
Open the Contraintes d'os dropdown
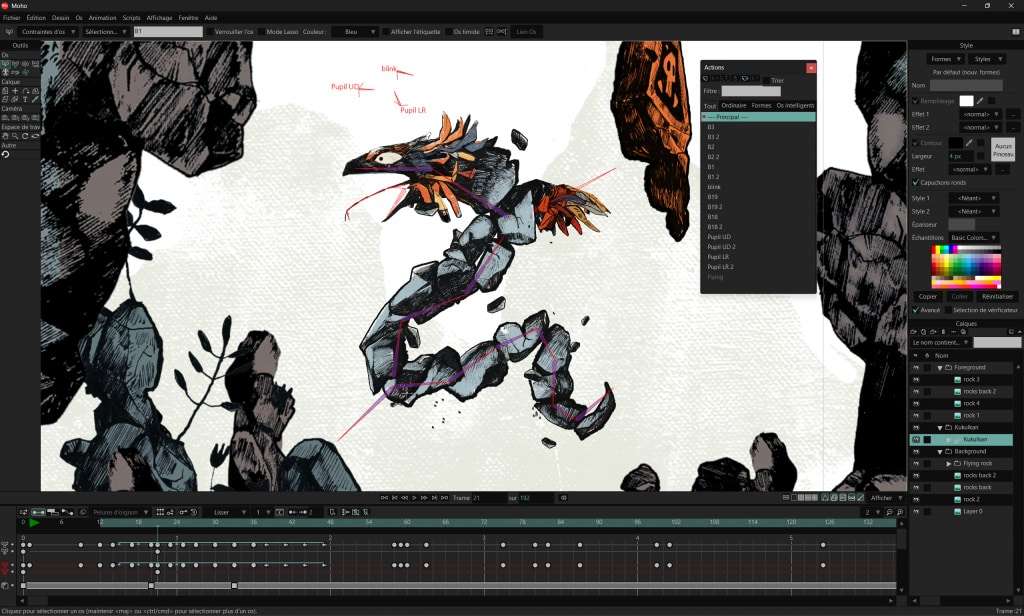pyautogui.click(x=48, y=32)
